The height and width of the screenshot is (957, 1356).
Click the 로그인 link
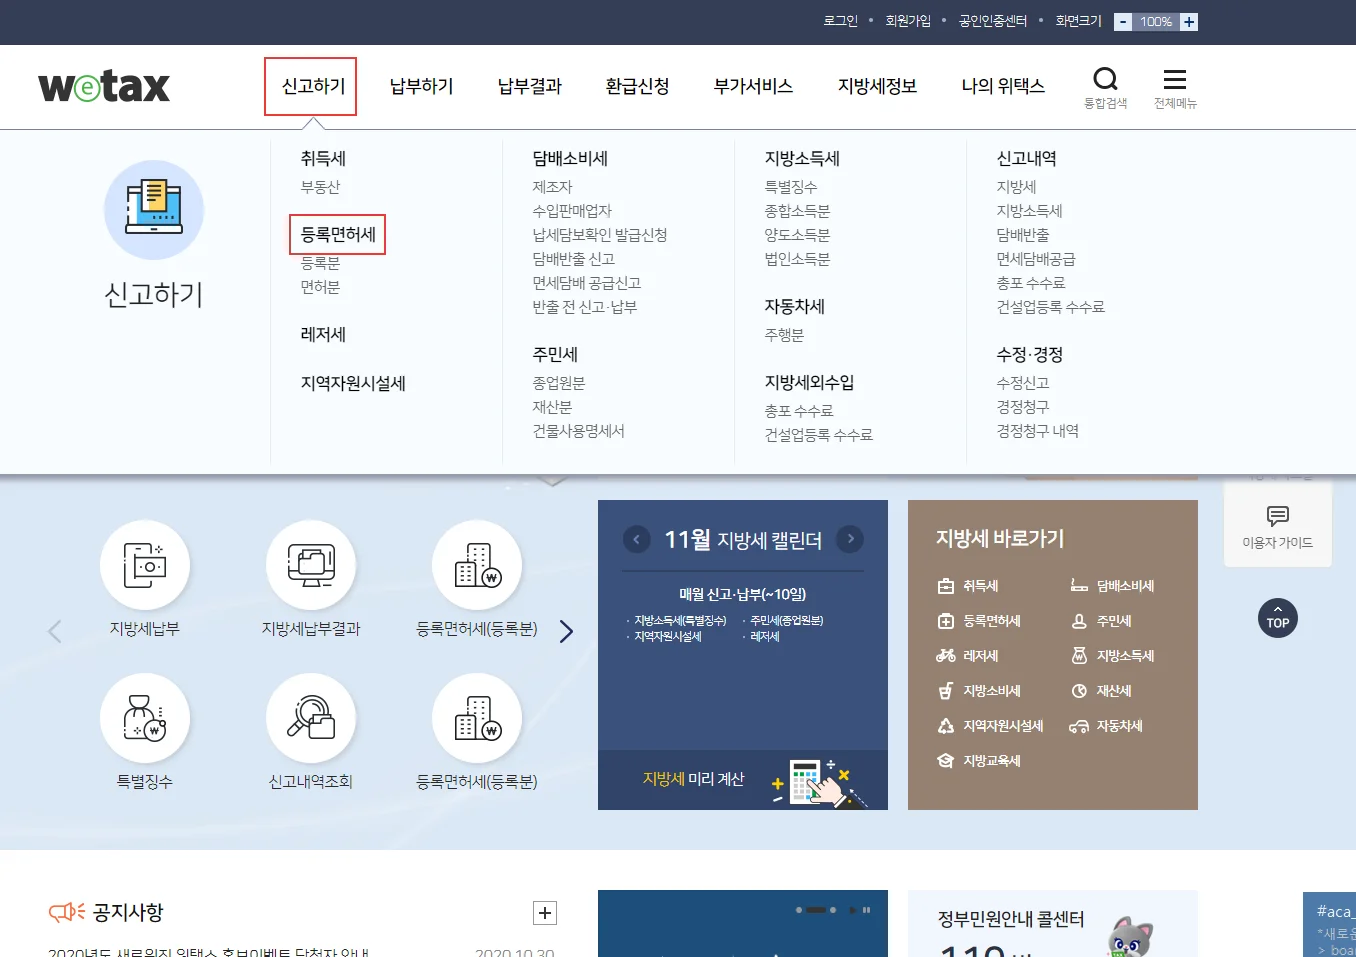tap(840, 21)
